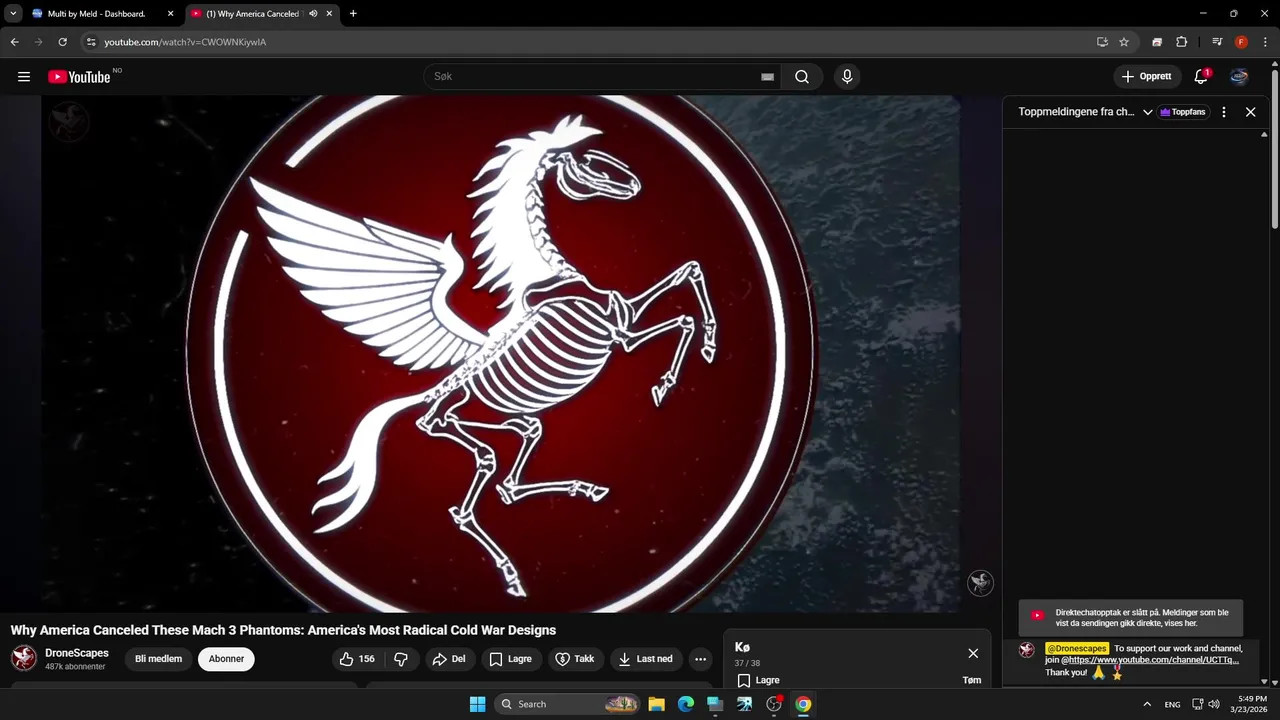Click the channel watermark on the video
Image resolution: width=1280 pixels, height=720 pixels.
tap(980, 582)
